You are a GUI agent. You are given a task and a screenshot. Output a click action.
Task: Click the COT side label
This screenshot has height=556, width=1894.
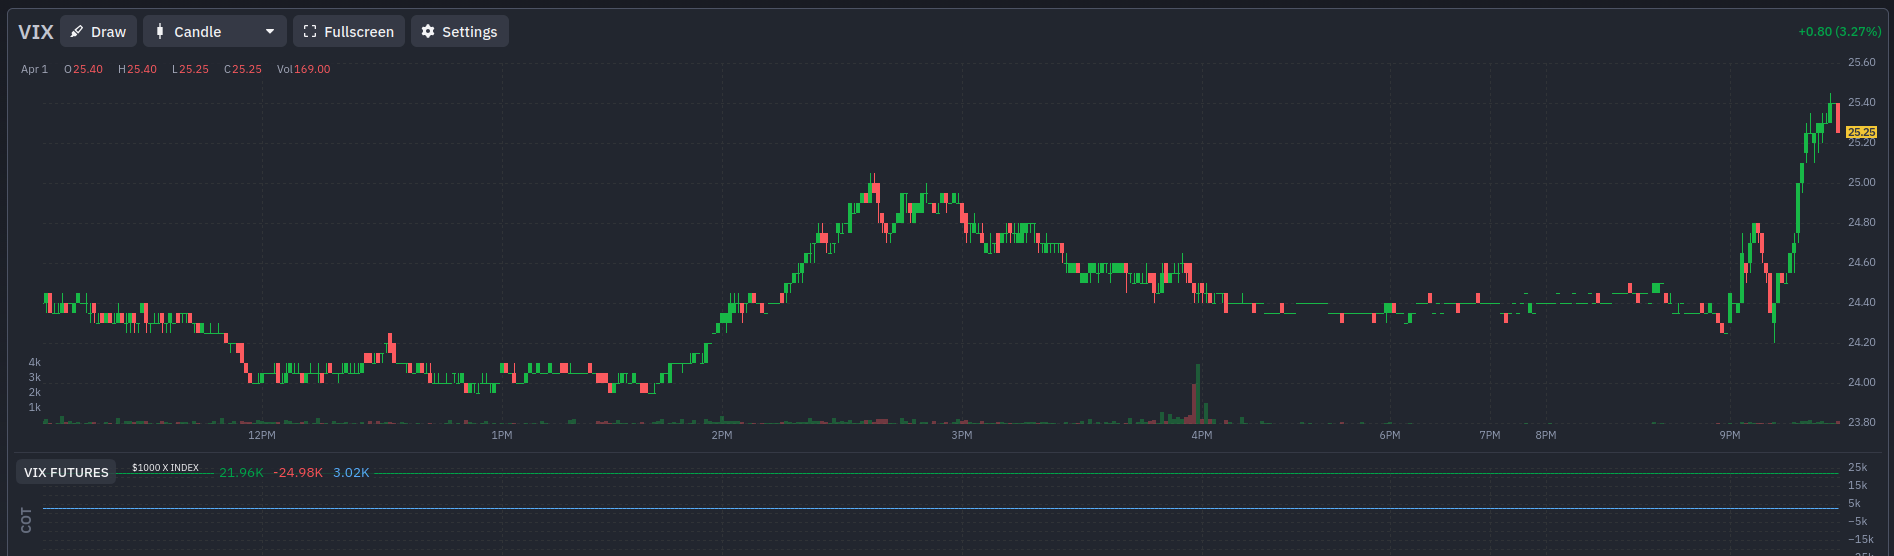pos(26,520)
